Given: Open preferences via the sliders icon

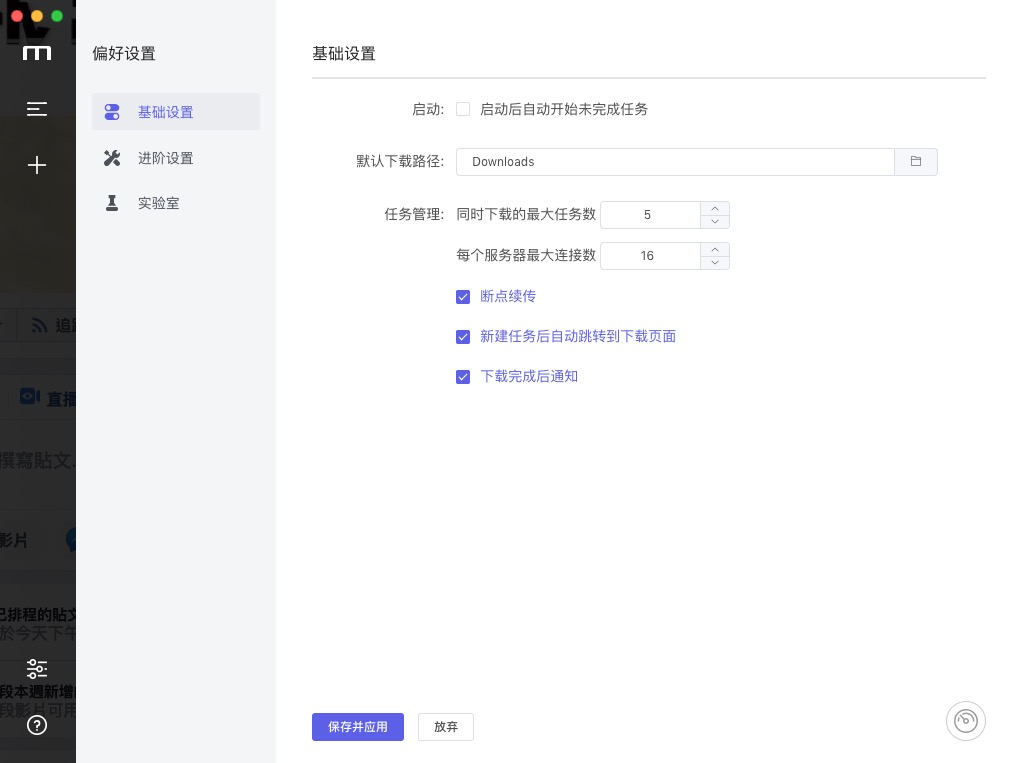Looking at the screenshot, I should click(37, 669).
